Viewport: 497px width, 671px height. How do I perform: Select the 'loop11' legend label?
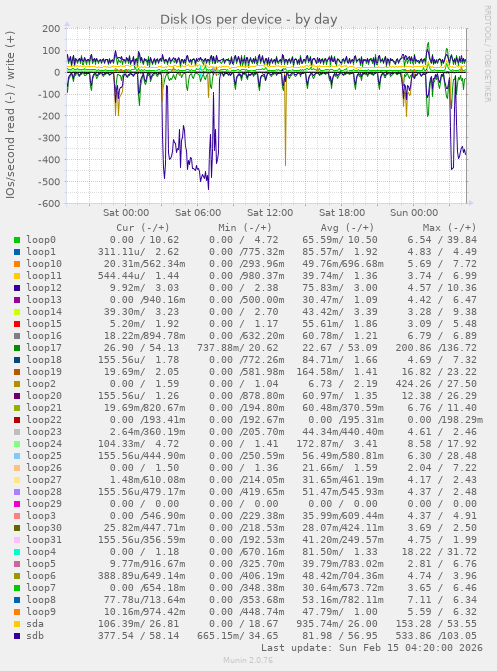click(44, 276)
